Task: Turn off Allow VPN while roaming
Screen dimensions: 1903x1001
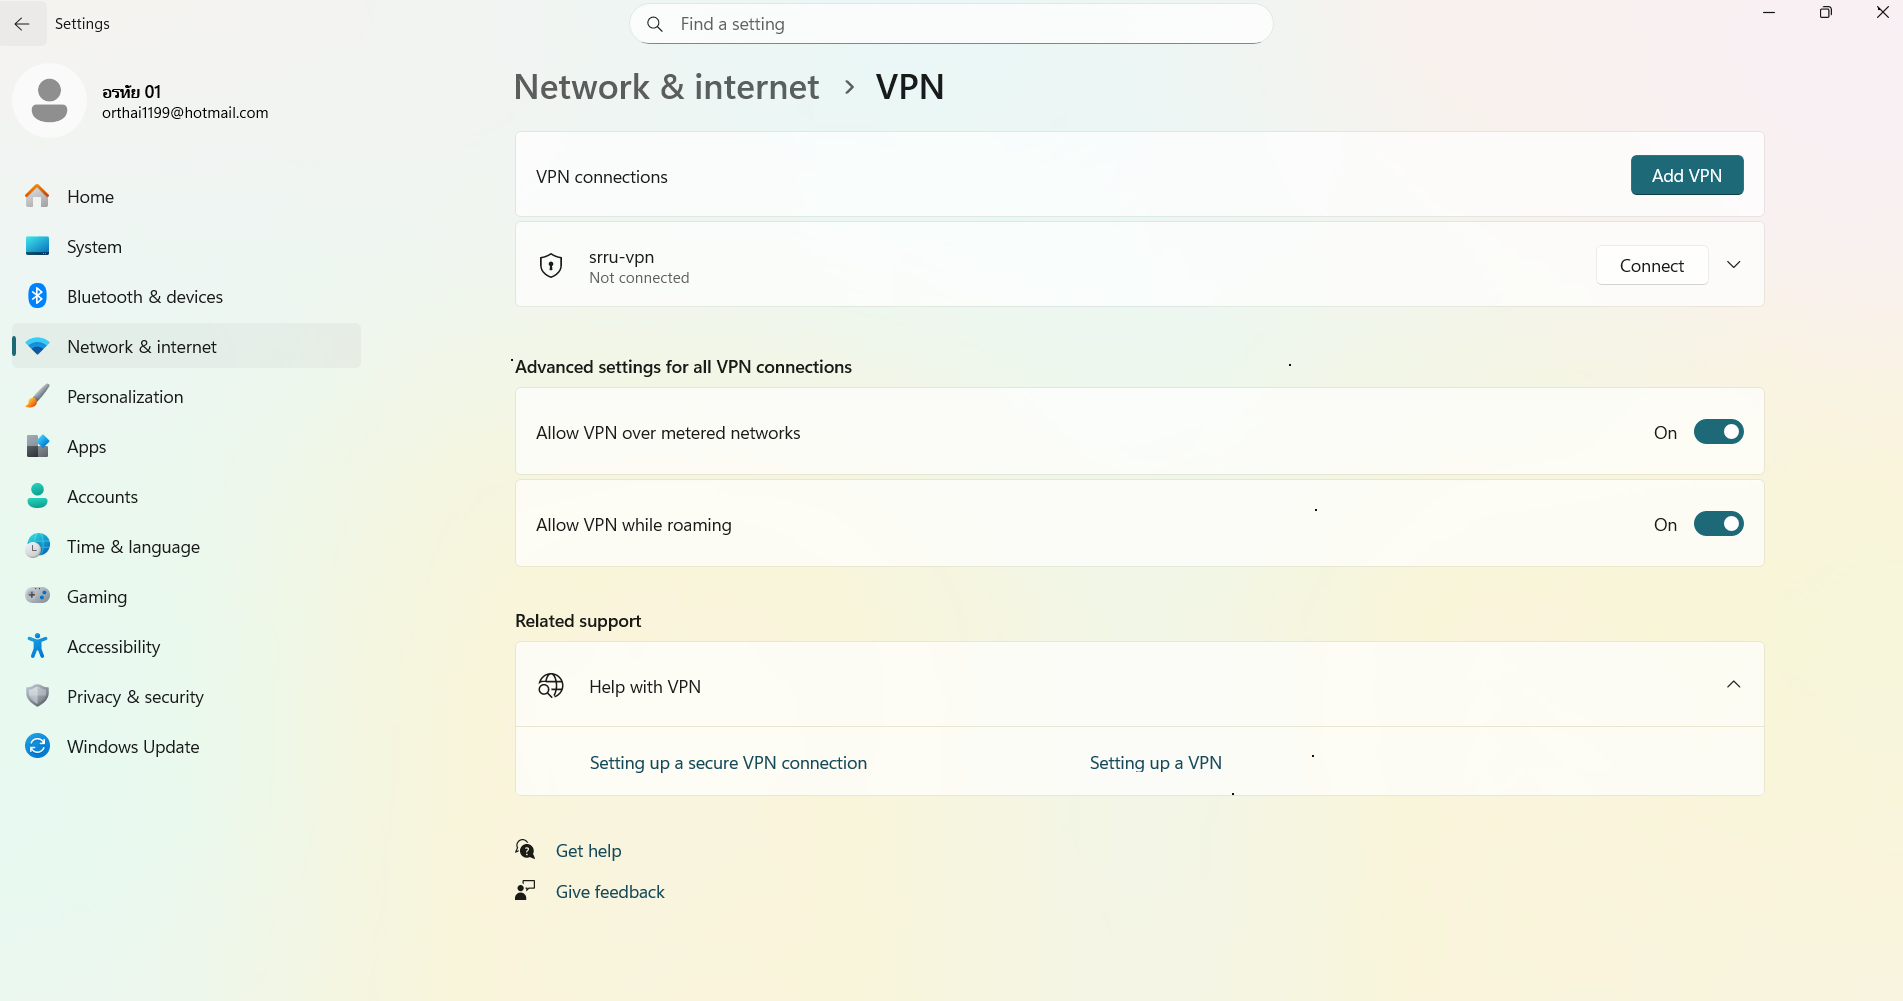Action: tap(1718, 524)
